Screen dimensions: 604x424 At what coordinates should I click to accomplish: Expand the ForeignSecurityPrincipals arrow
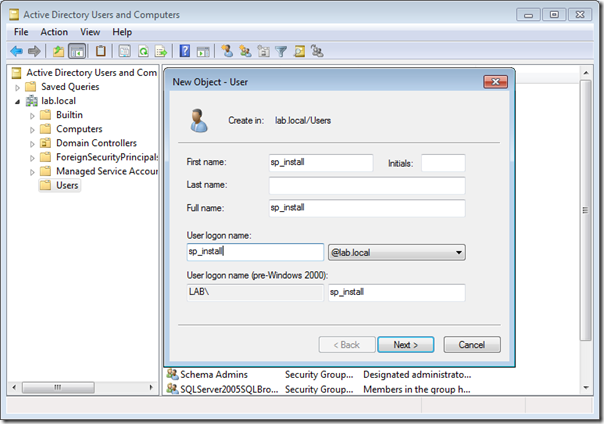pos(32,158)
